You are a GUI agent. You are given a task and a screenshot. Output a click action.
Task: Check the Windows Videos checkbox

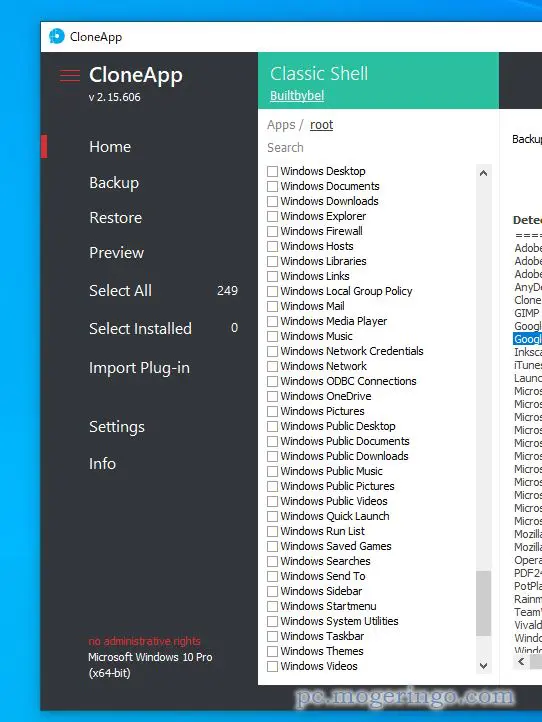point(273,666)
